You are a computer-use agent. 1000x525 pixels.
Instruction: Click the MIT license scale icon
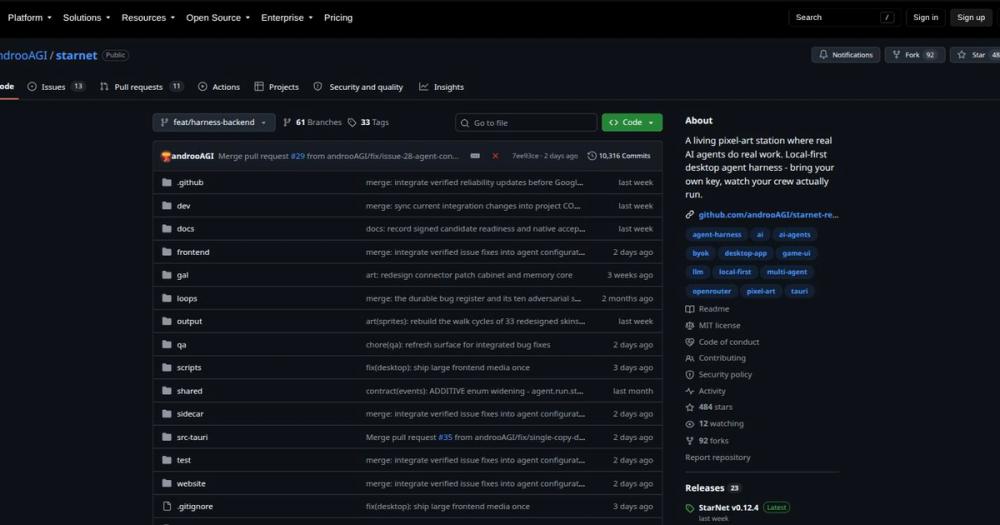pyautogui.click(x=689, y=325)
